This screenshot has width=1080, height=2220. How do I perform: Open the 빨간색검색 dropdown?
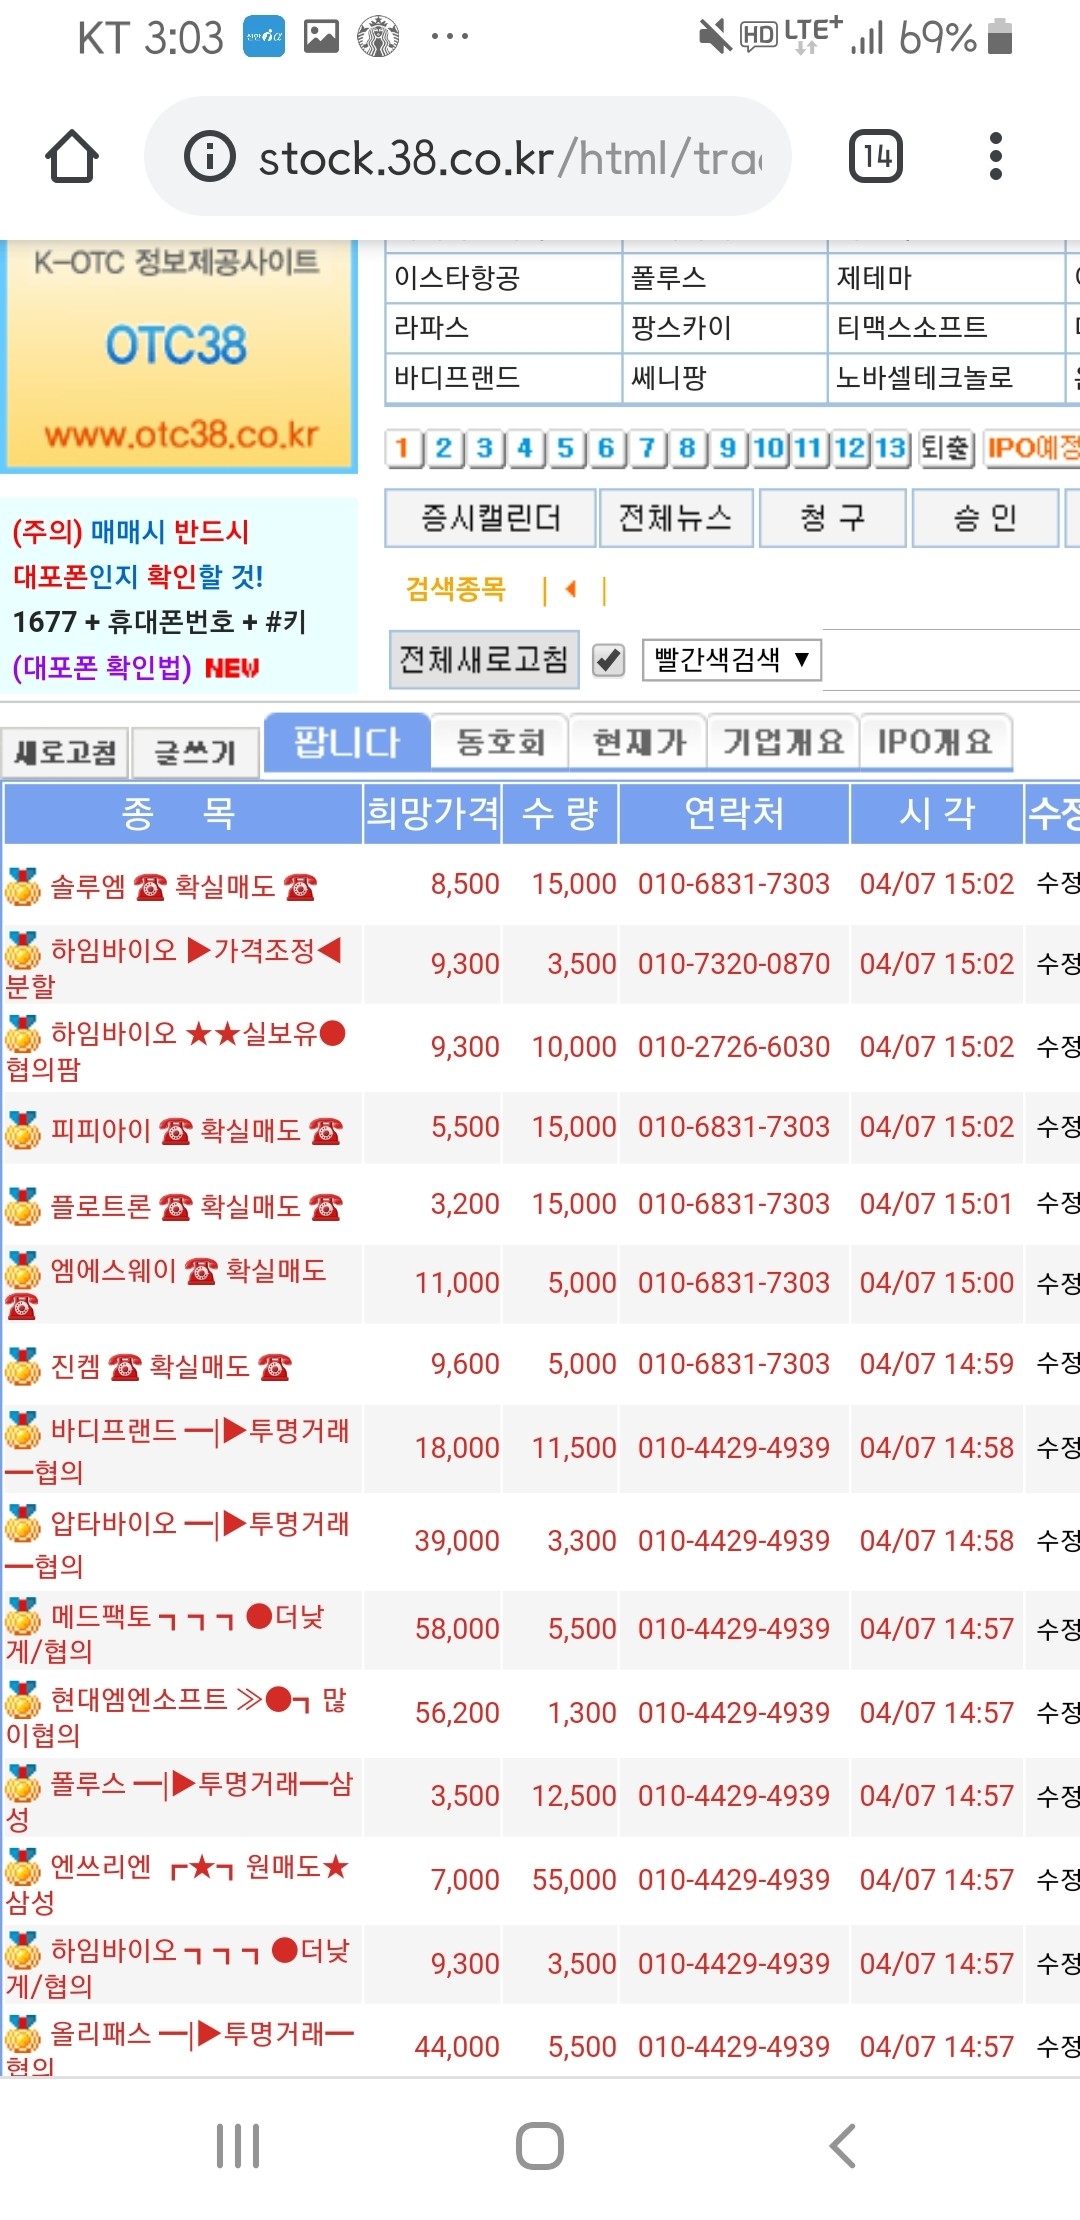click(731, 660)
